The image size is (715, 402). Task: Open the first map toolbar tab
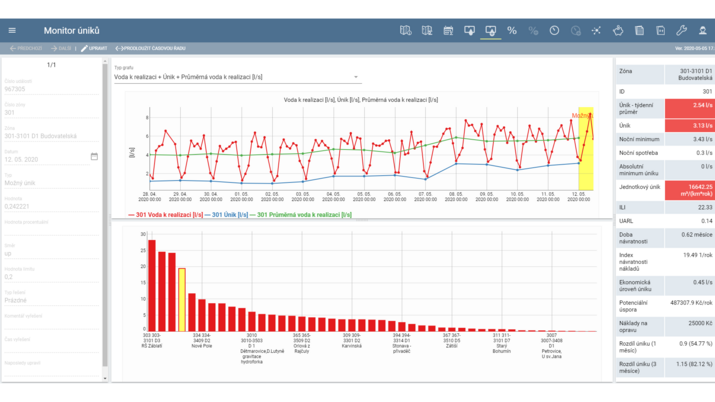(x=406, y=31)
